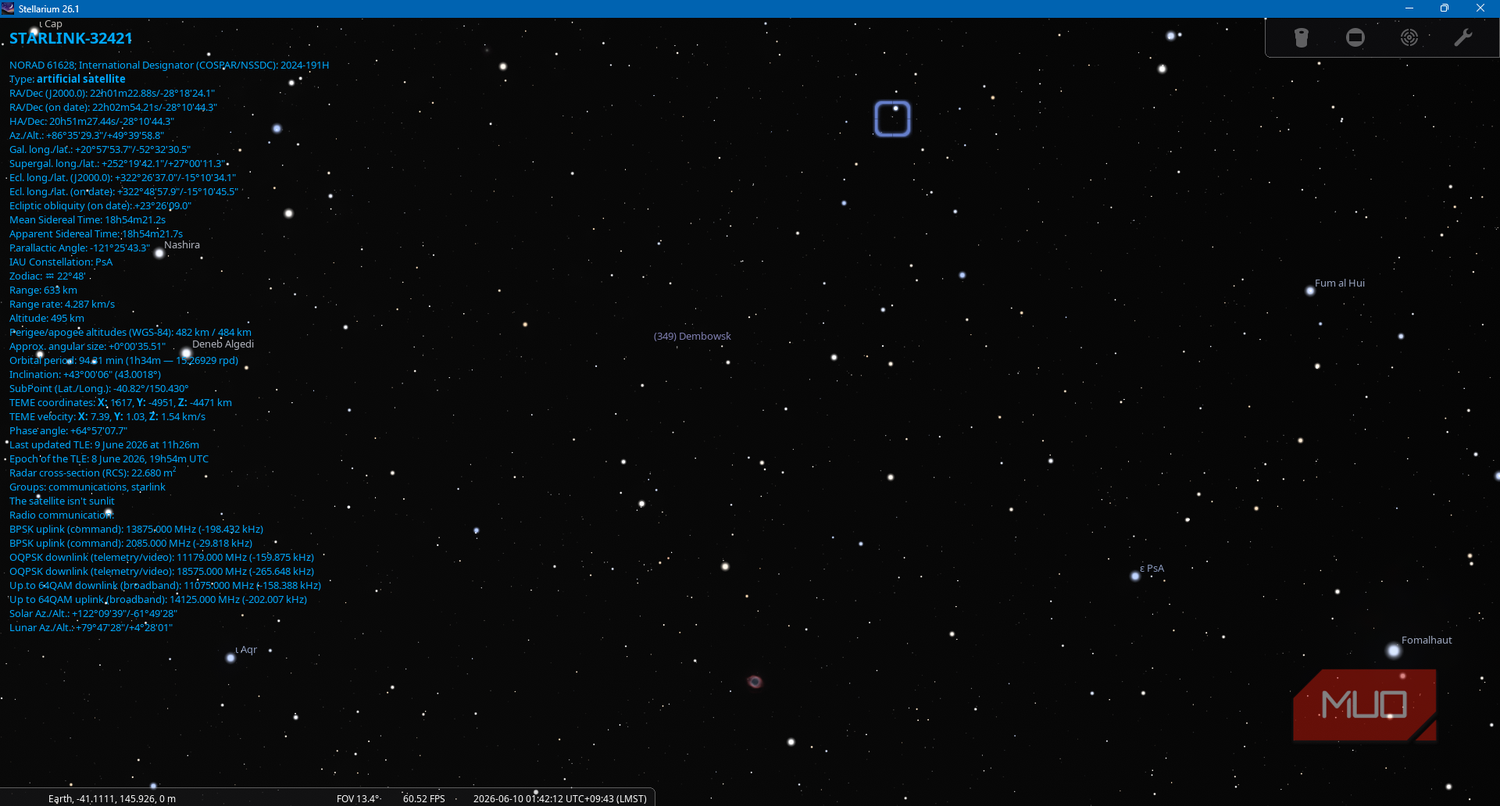Click the (349) Dembowsk asteroid label

click(692, 336)
